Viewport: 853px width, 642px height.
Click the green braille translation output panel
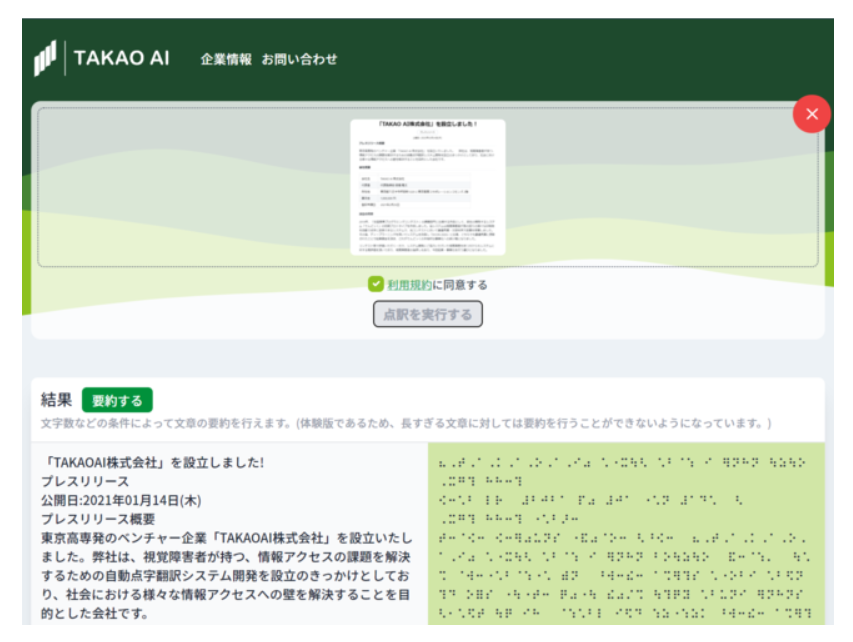click(626, 533)
